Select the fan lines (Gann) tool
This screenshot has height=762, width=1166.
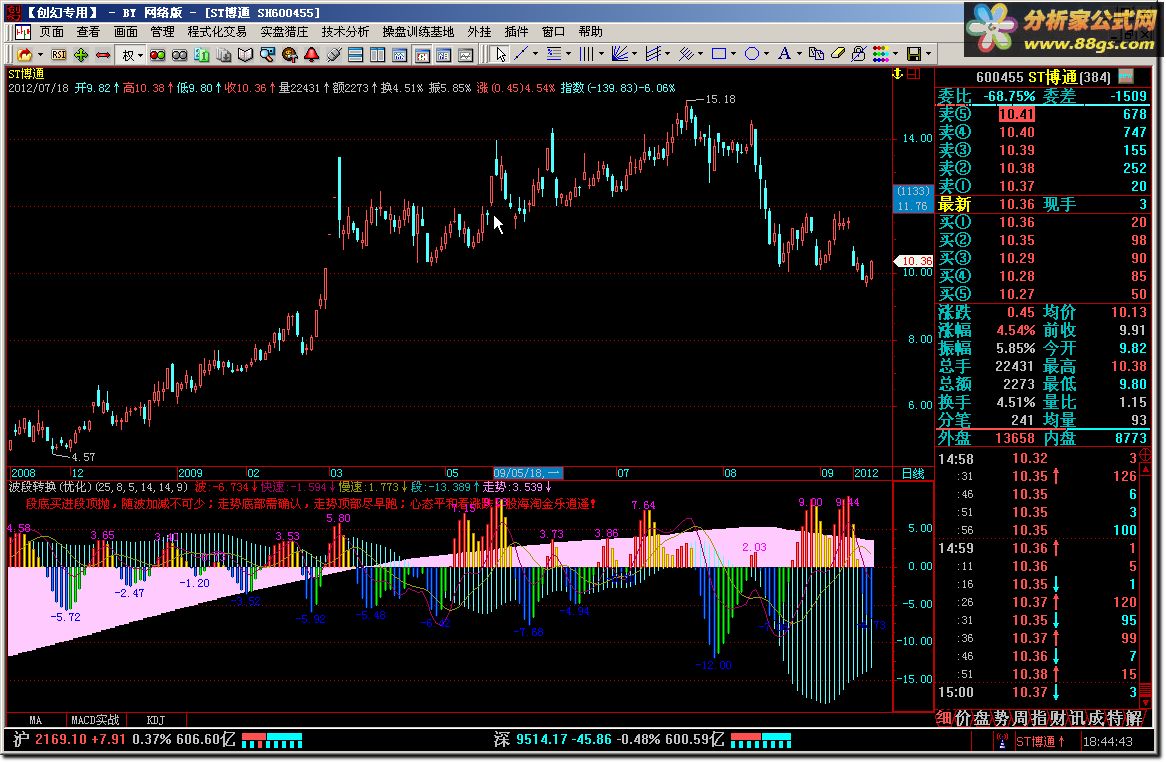coord(619,54)
